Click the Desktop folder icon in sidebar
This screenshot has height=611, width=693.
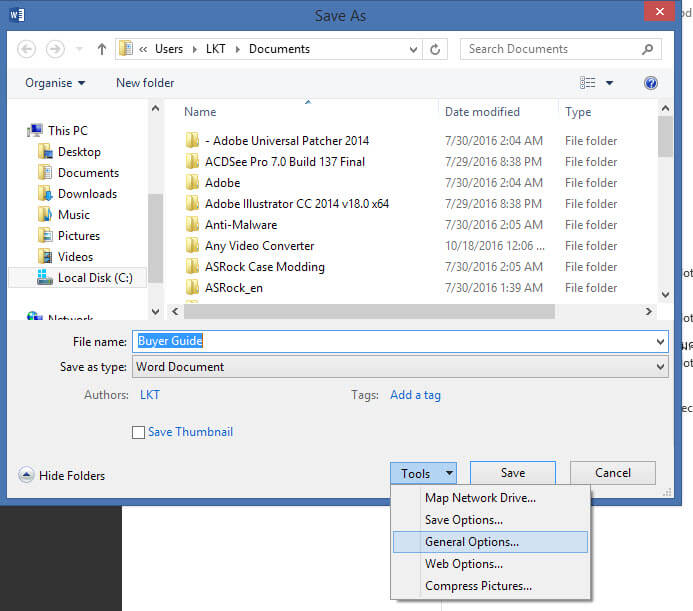pyautogui.click(x=45, y=152)
